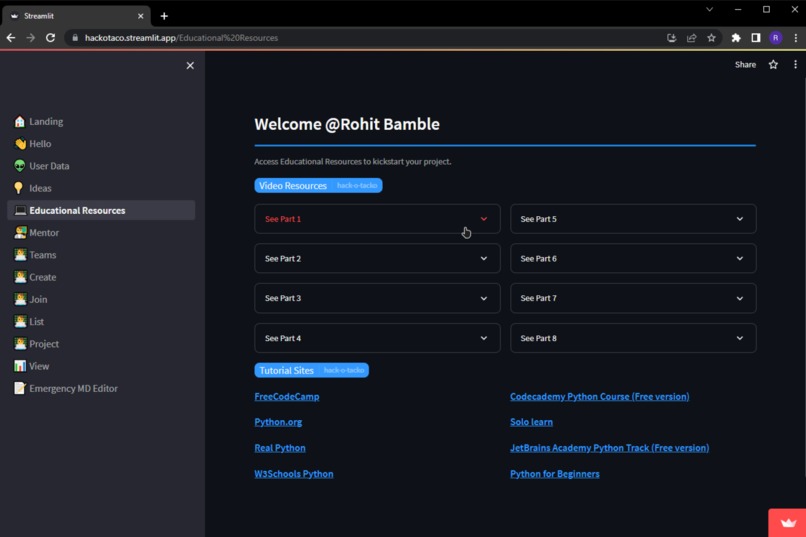Image resolution: width=806 pixels, height=537 pixels.
Task: Open the Mentor page in sidebar
Action: click(101, 233)
